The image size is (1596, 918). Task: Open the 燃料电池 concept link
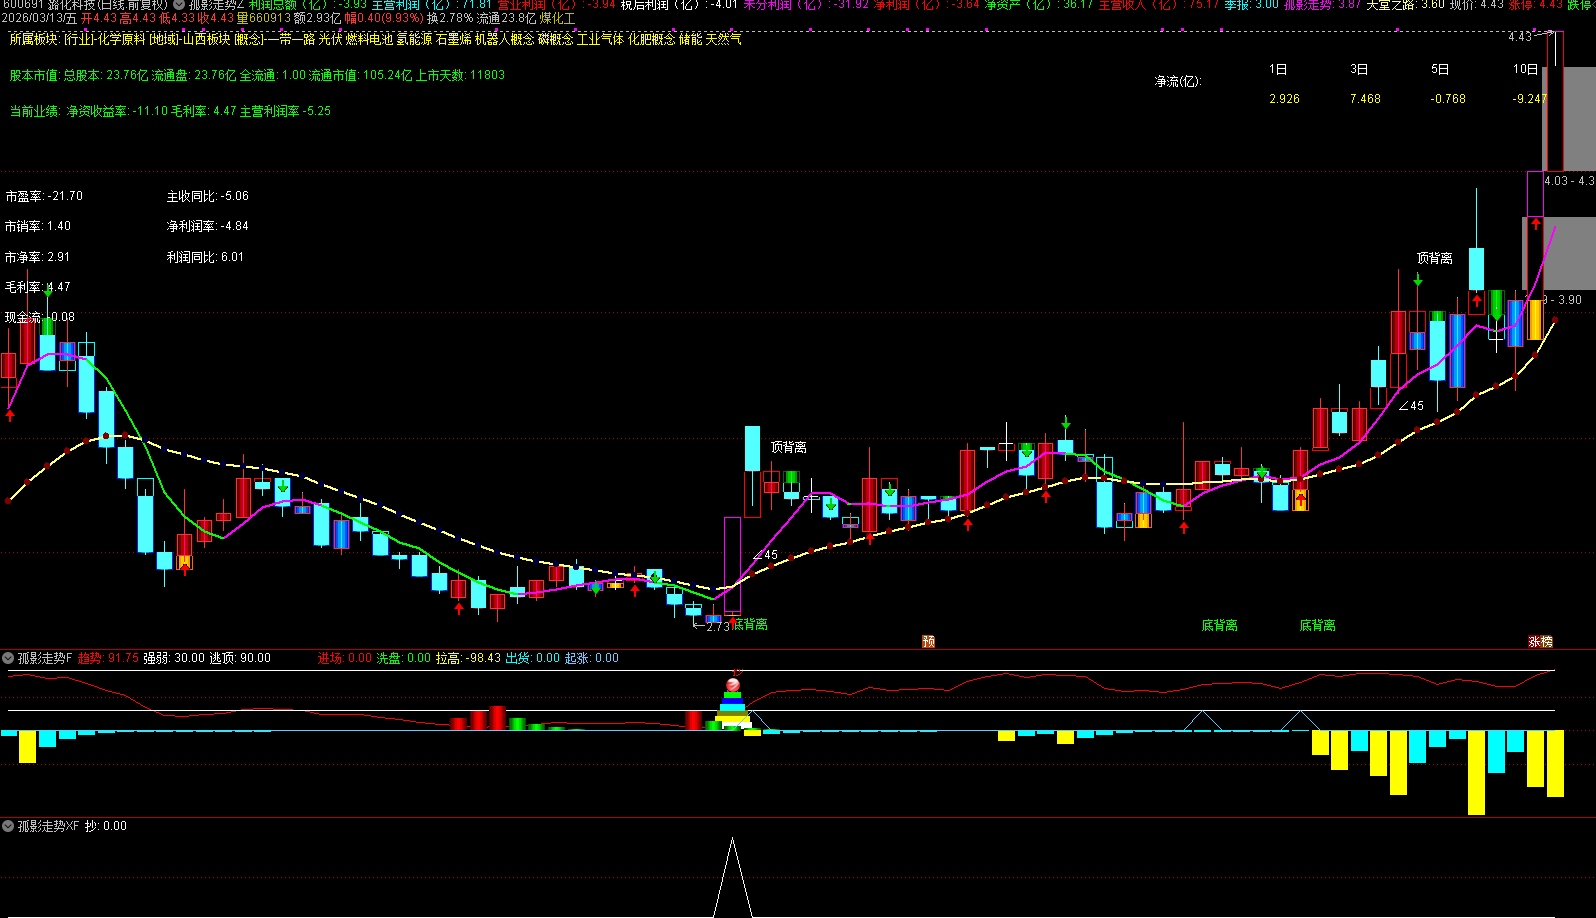pos(369,39)
